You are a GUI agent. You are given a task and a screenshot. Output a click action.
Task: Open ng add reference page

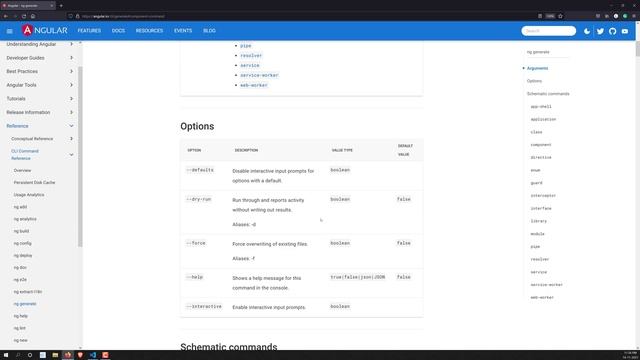click(x=20, y=207)
